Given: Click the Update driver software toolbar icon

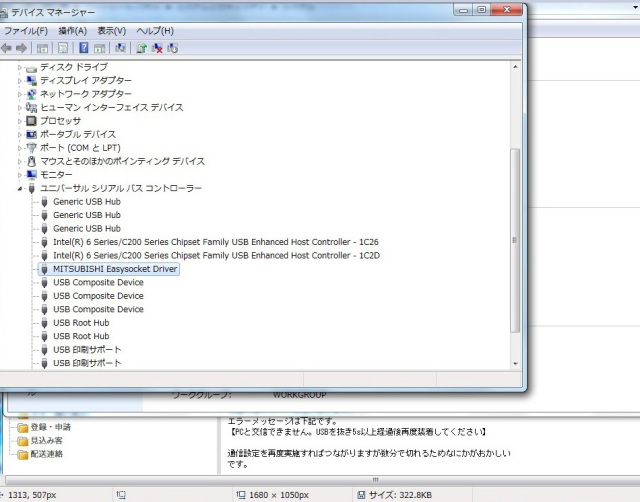Looking at the screenshot, I should click(141, 48).
